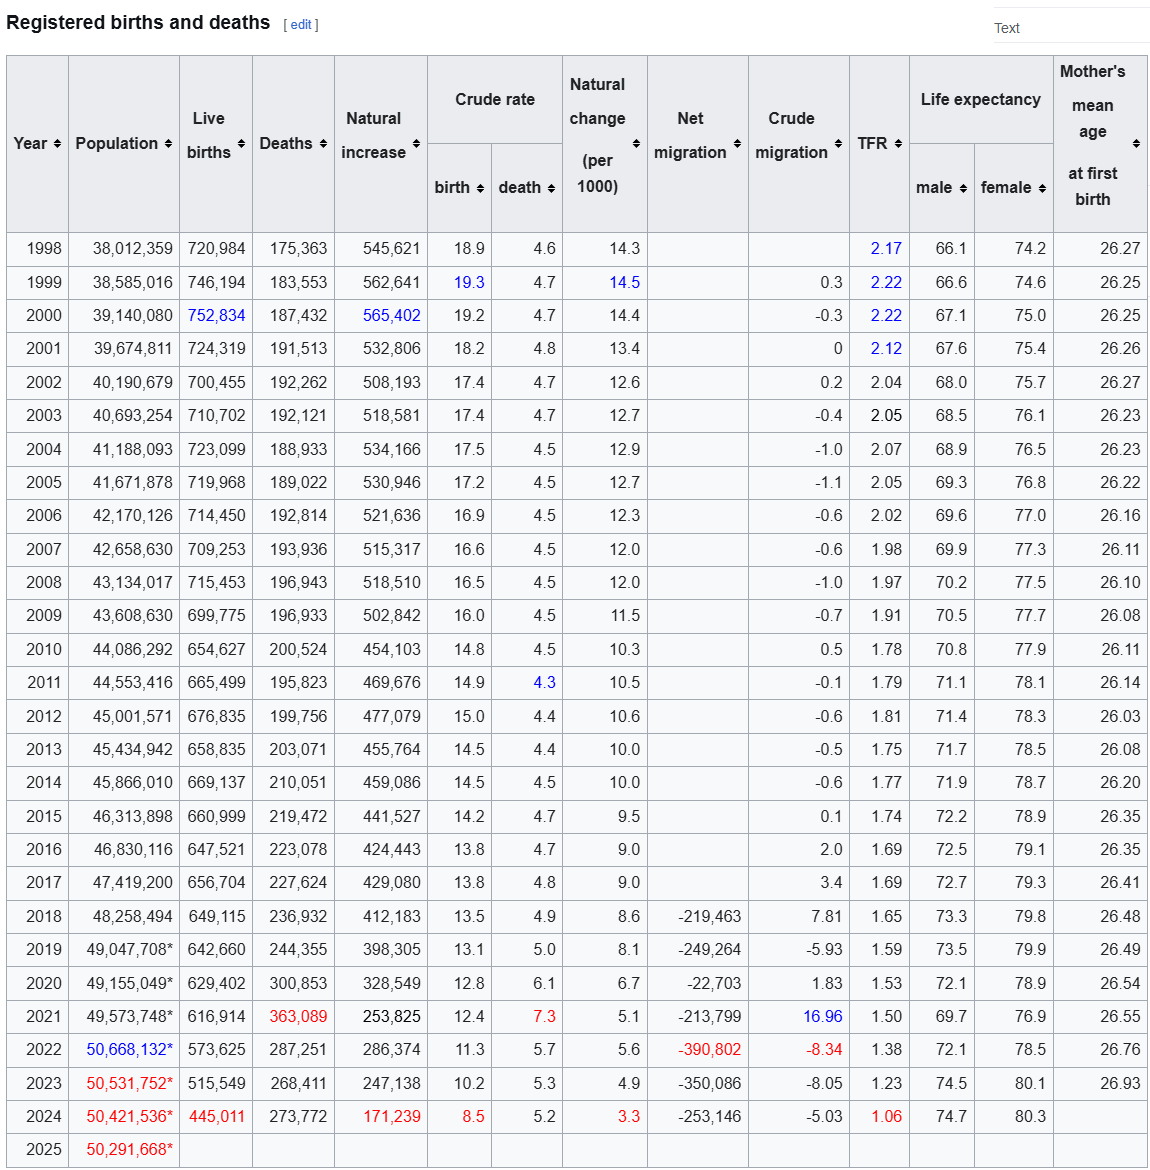Select population 47,419,200 in 2017 row
This screenshot has height=1170, width=1150.
133,882
